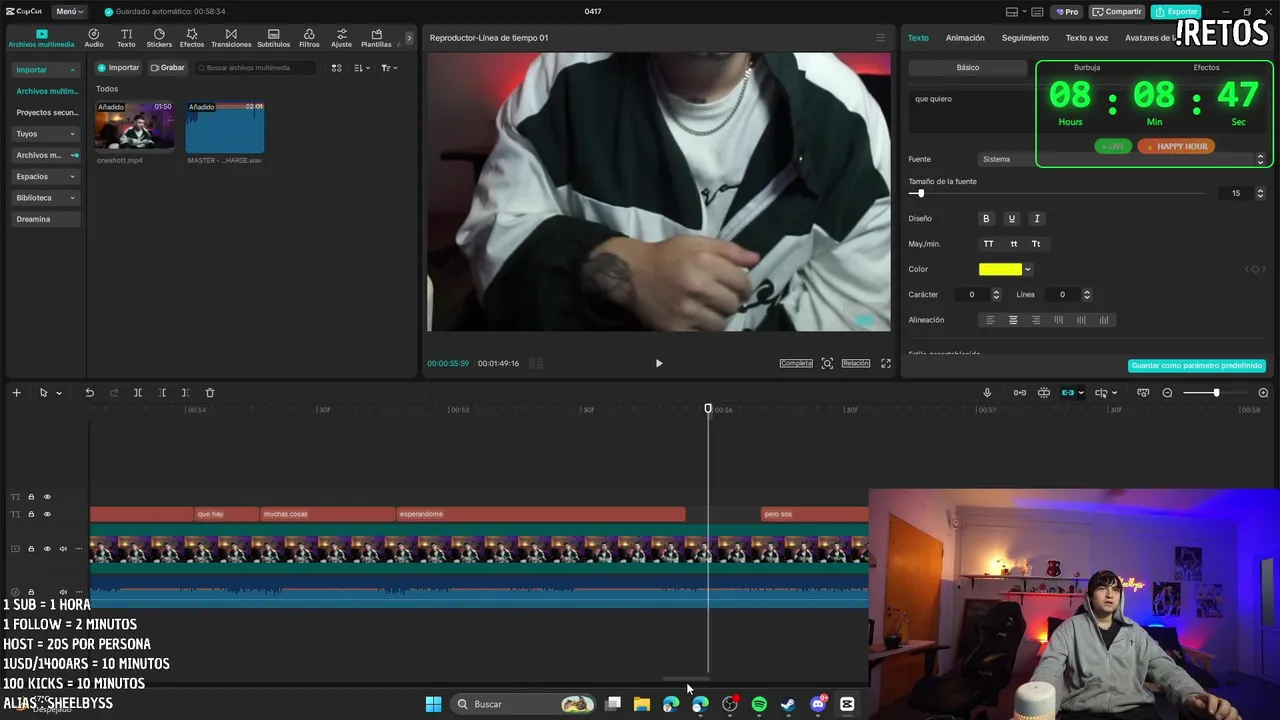The height and width of the screenshot is (720, 1280).
Task: Align text to center
Action: [1013, 320]
